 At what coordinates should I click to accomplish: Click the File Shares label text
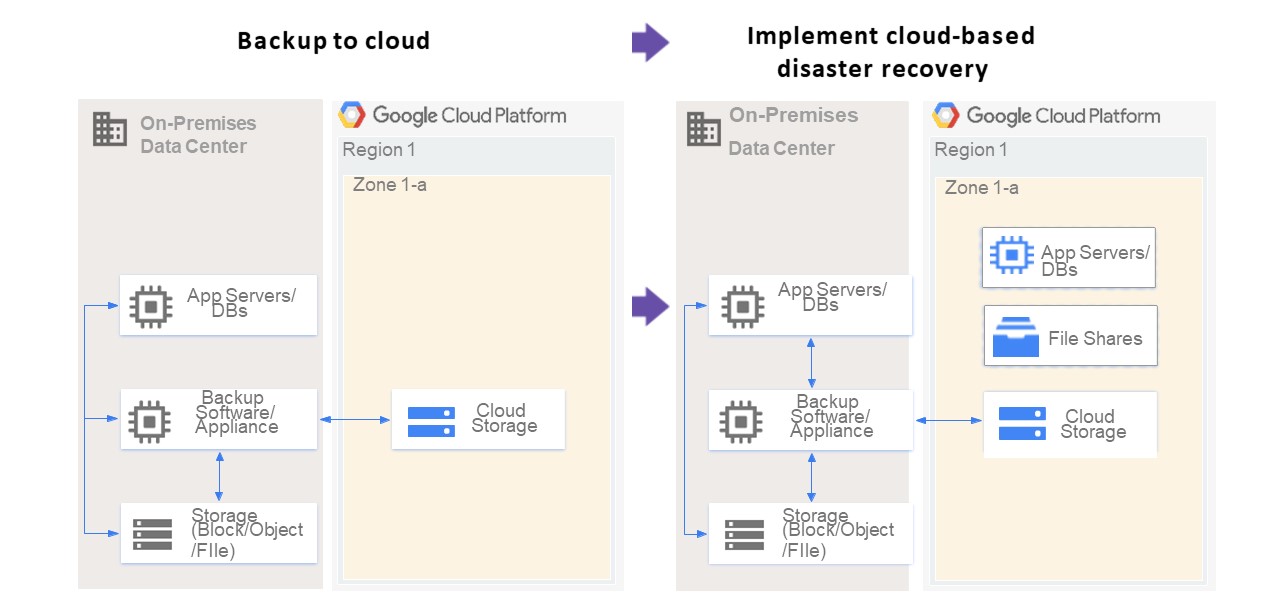[x=1095, y=338]
